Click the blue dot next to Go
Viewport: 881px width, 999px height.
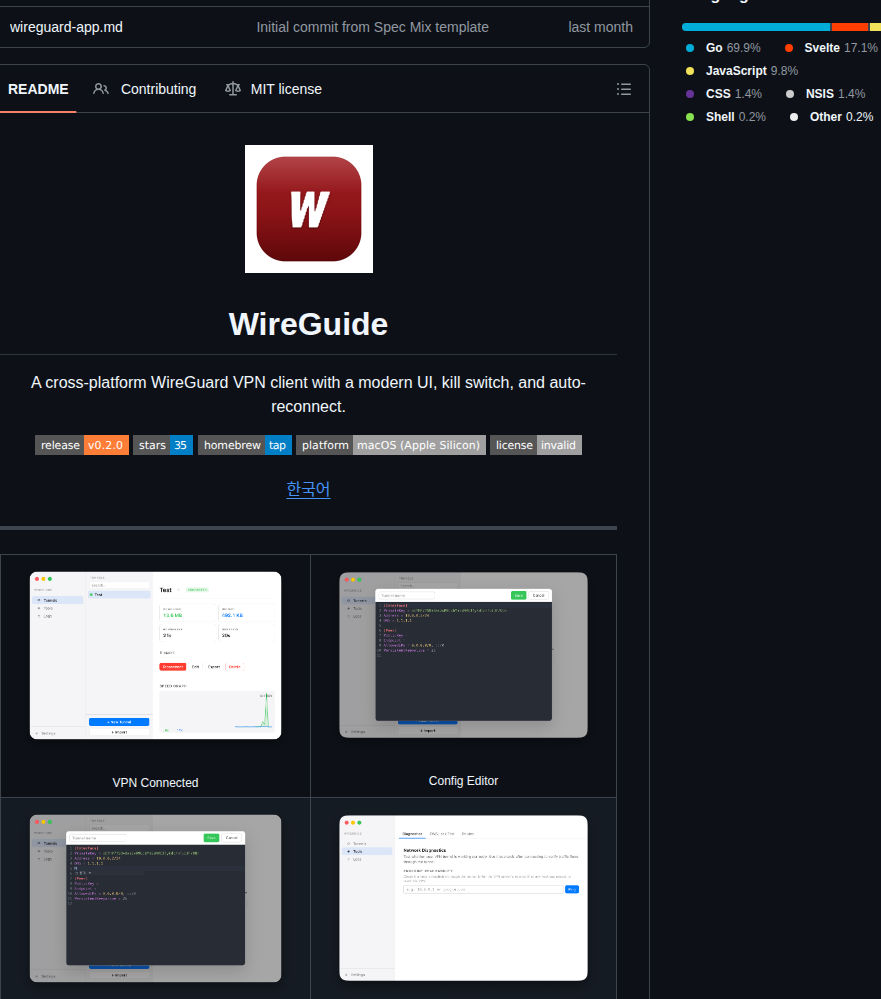690,48
